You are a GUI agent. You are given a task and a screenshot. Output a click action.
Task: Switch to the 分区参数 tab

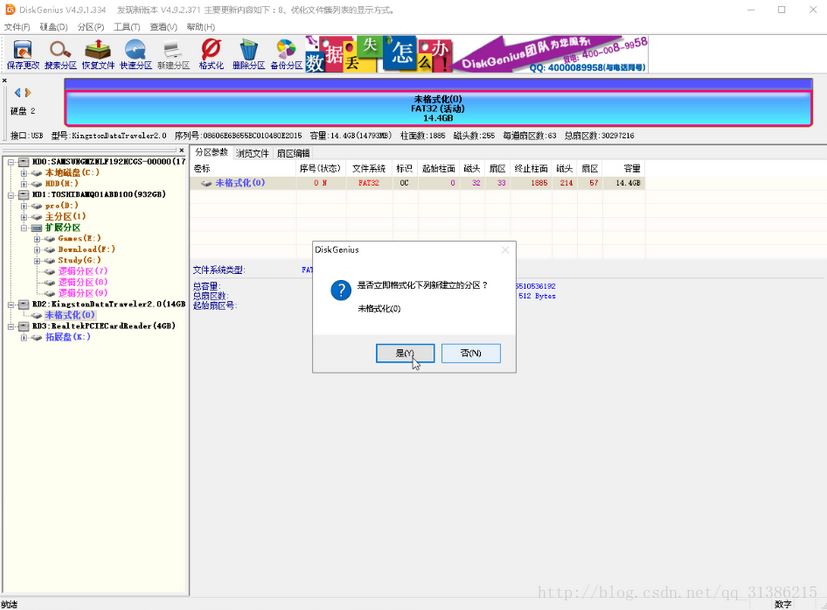coord(211,152)
